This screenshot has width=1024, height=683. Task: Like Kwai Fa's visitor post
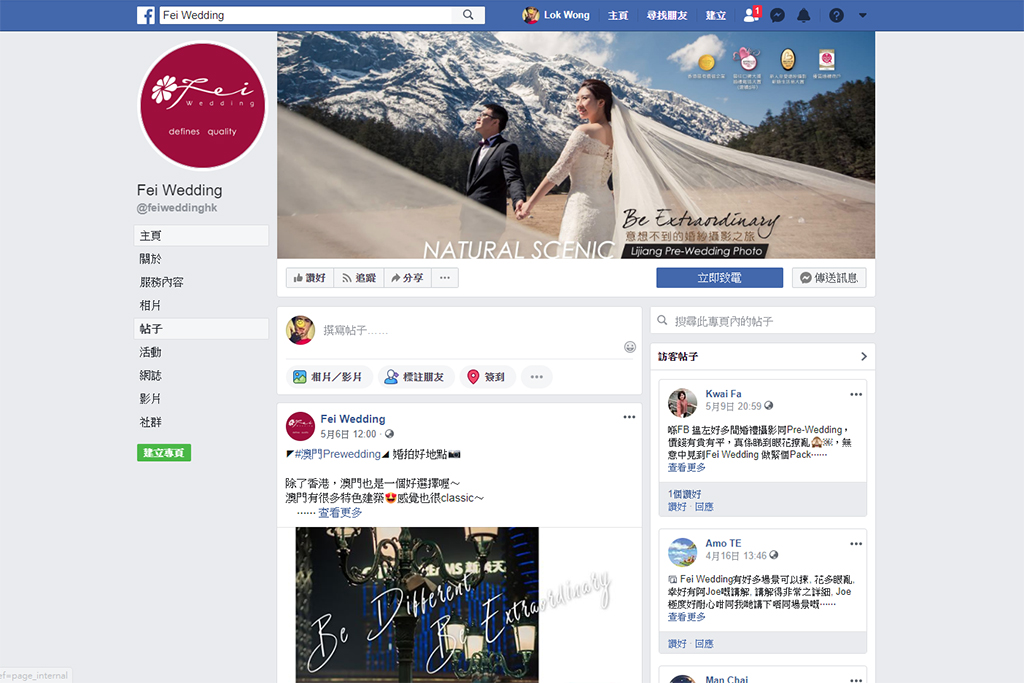(677, 507)
